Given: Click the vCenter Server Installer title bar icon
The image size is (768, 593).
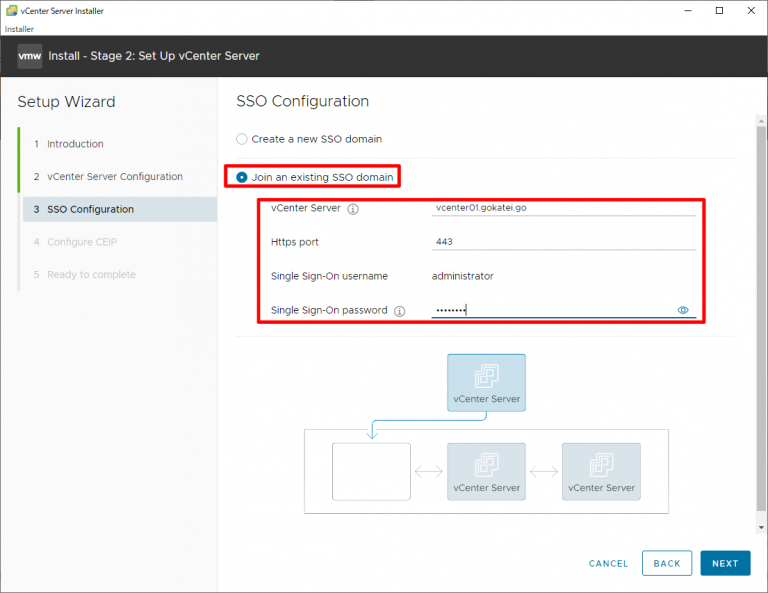Looking at the screenshot, I should [x=10, y=10].
